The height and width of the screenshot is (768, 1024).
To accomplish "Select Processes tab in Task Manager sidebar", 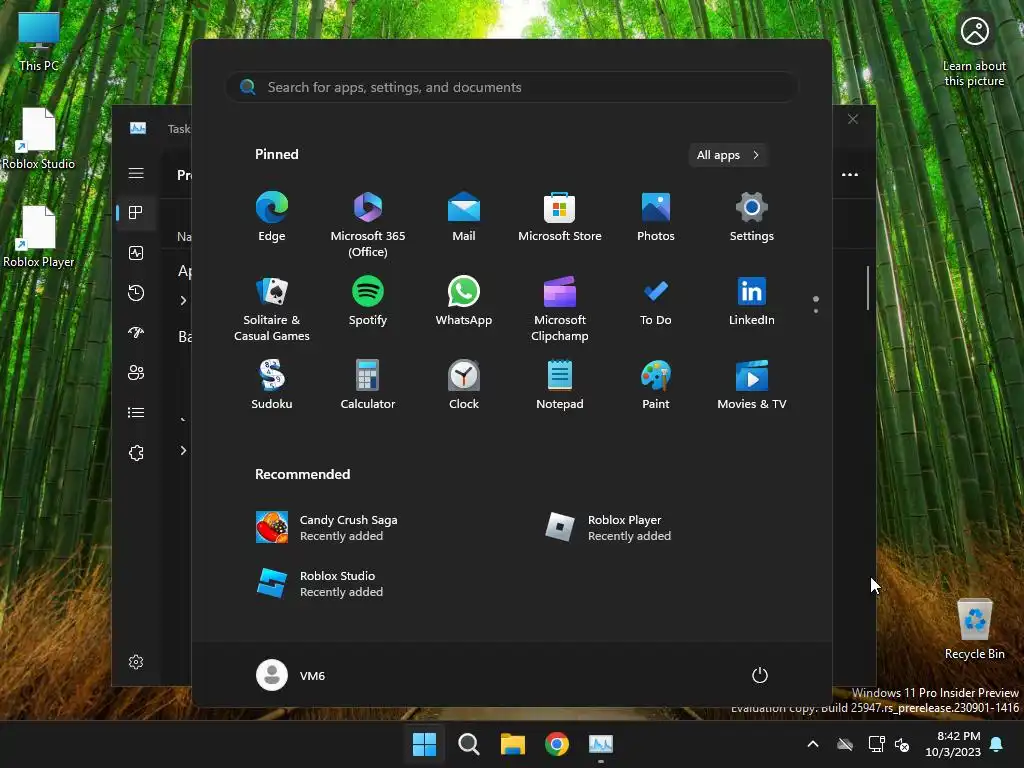I will [136, 212].
